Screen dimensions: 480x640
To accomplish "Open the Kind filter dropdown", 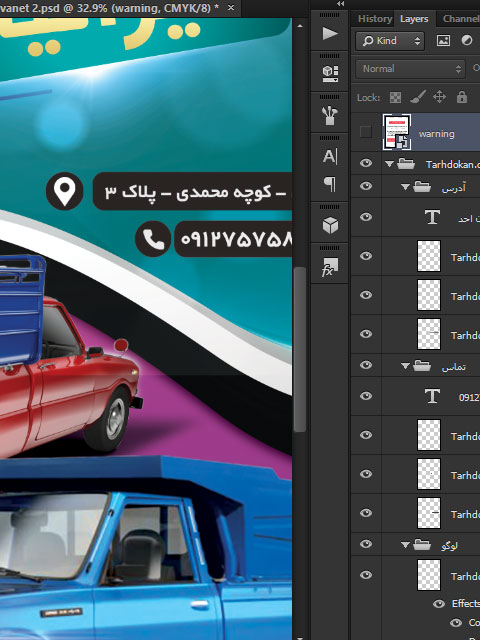I will (390, 41).
